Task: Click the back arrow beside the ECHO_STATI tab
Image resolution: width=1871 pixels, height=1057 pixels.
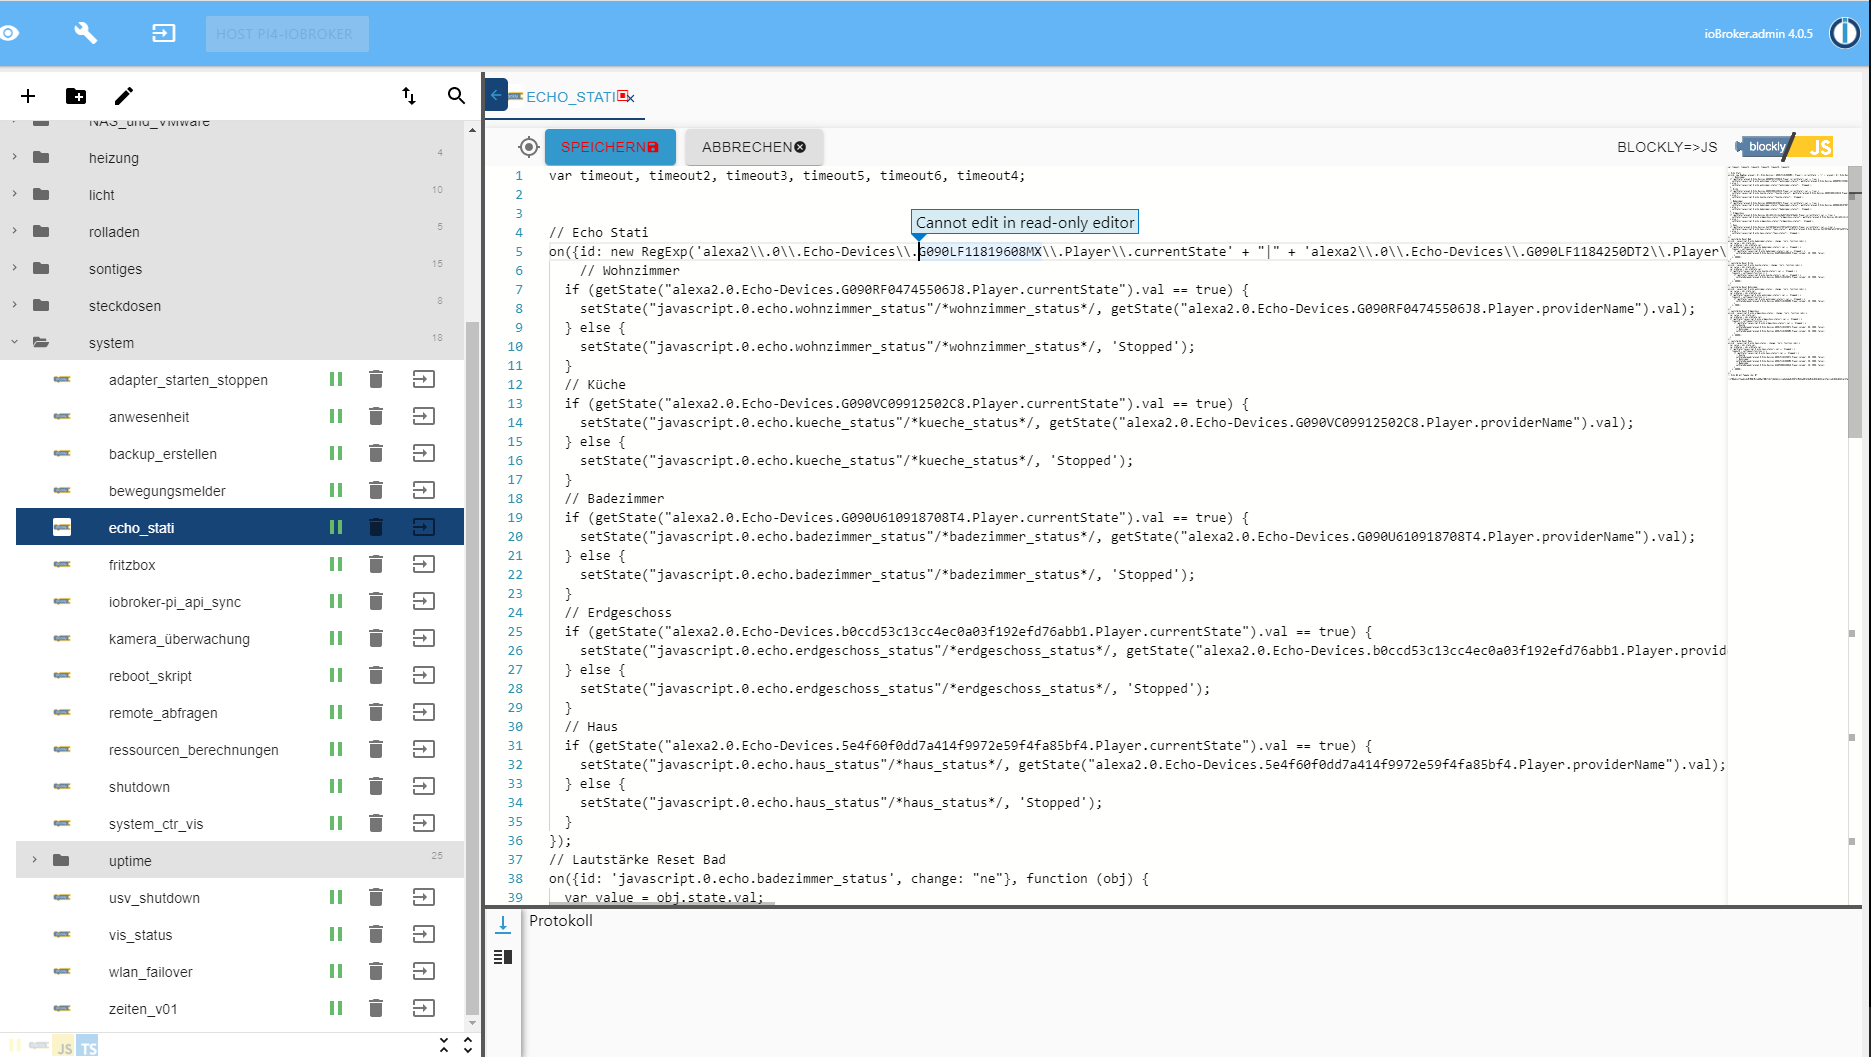Action: [496, 96]
